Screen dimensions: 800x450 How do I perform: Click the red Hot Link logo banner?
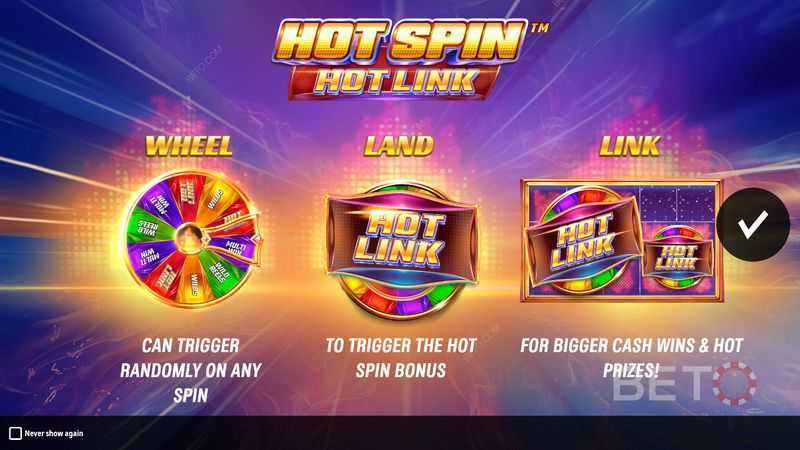[x=394, y=82]
